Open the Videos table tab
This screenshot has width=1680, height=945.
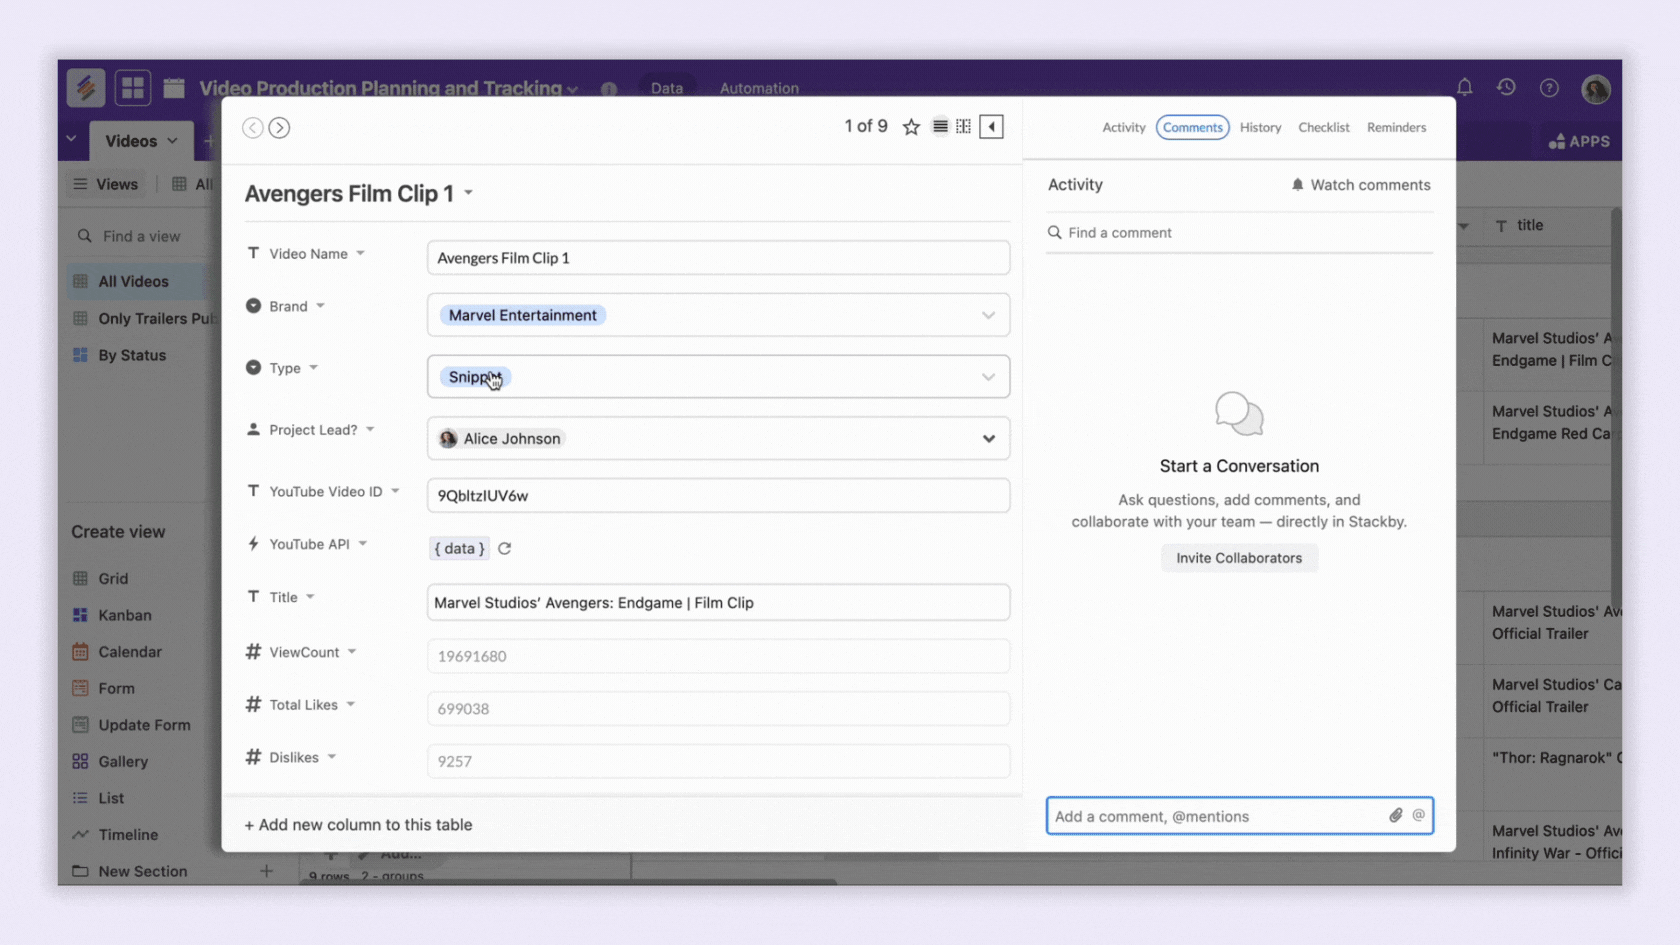(x=142, y=141)
